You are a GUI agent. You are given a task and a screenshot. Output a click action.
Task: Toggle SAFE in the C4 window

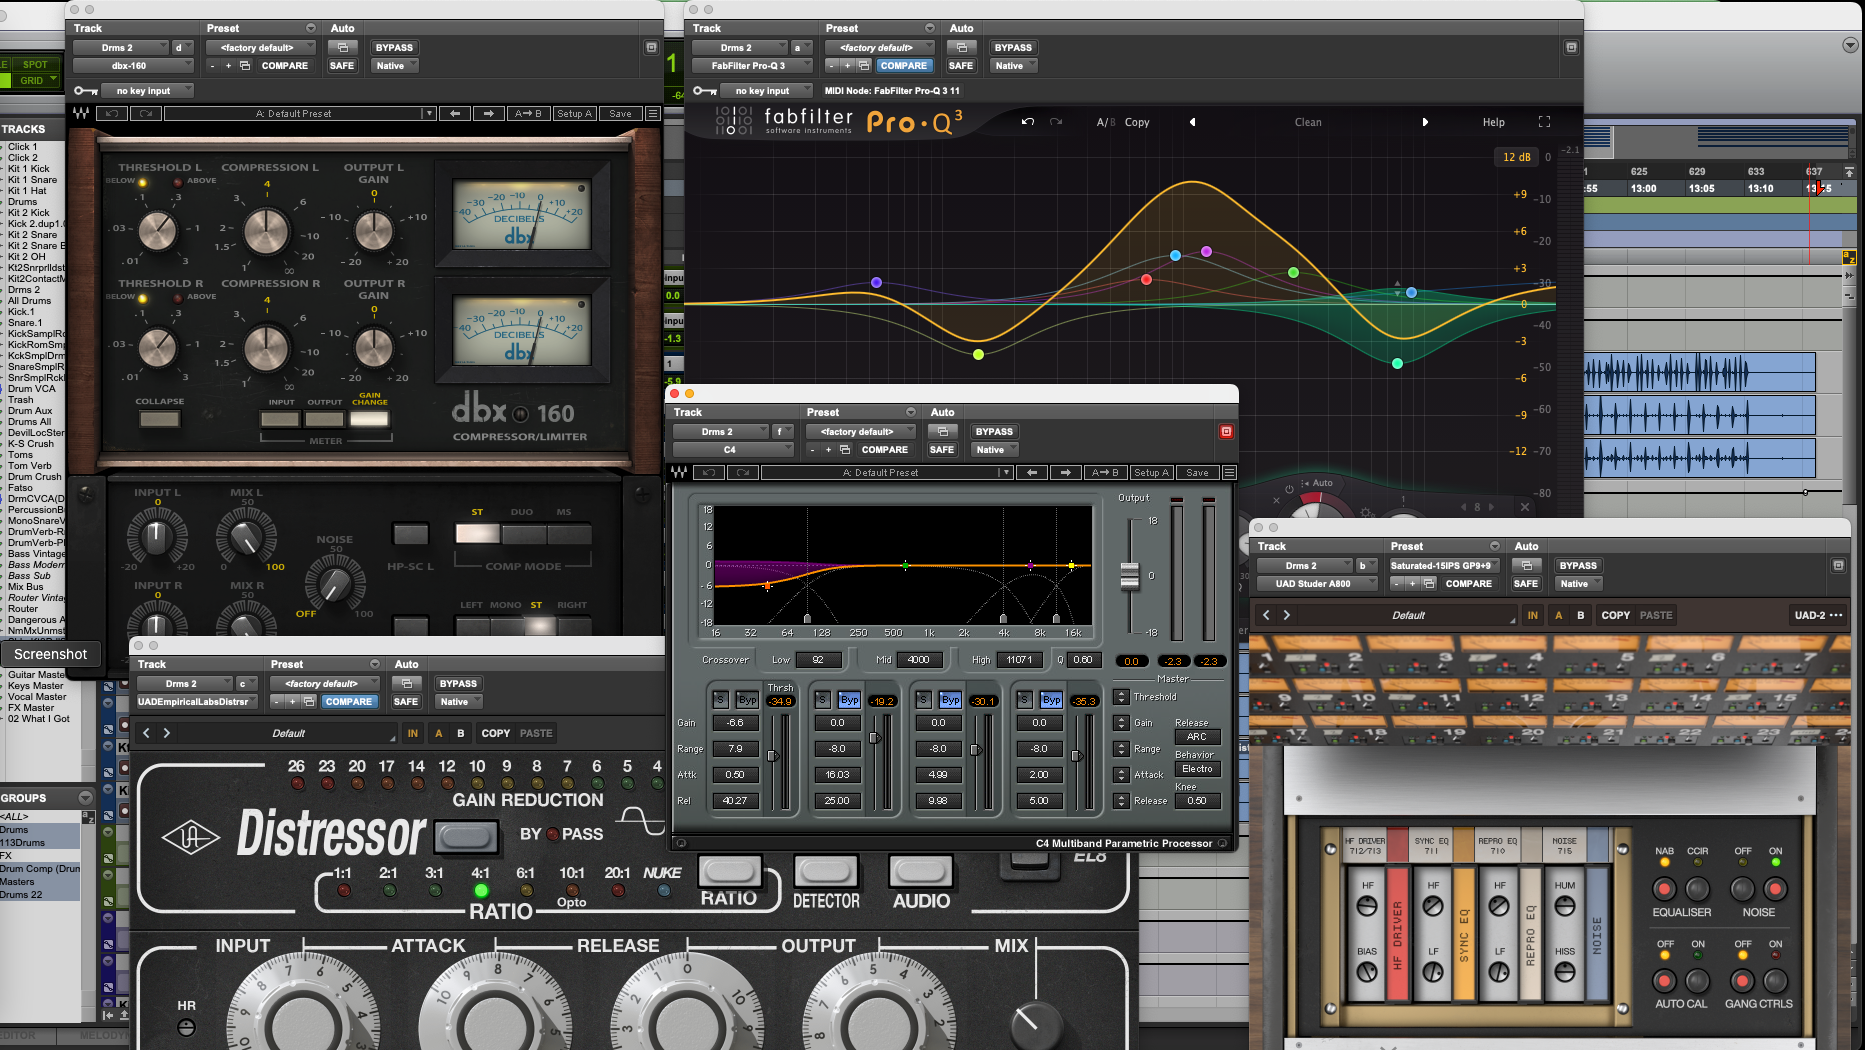[x=942, y=450]
